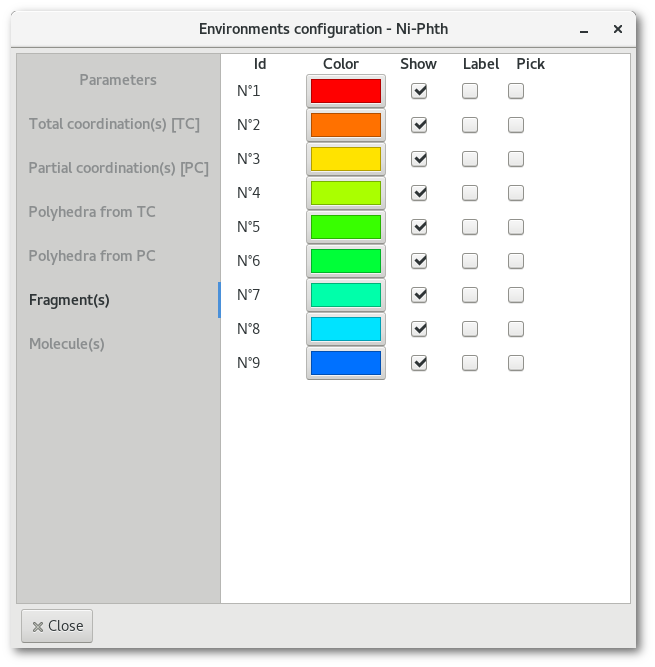Toggle Show checkbox for fragment N°8

(419, 329)
